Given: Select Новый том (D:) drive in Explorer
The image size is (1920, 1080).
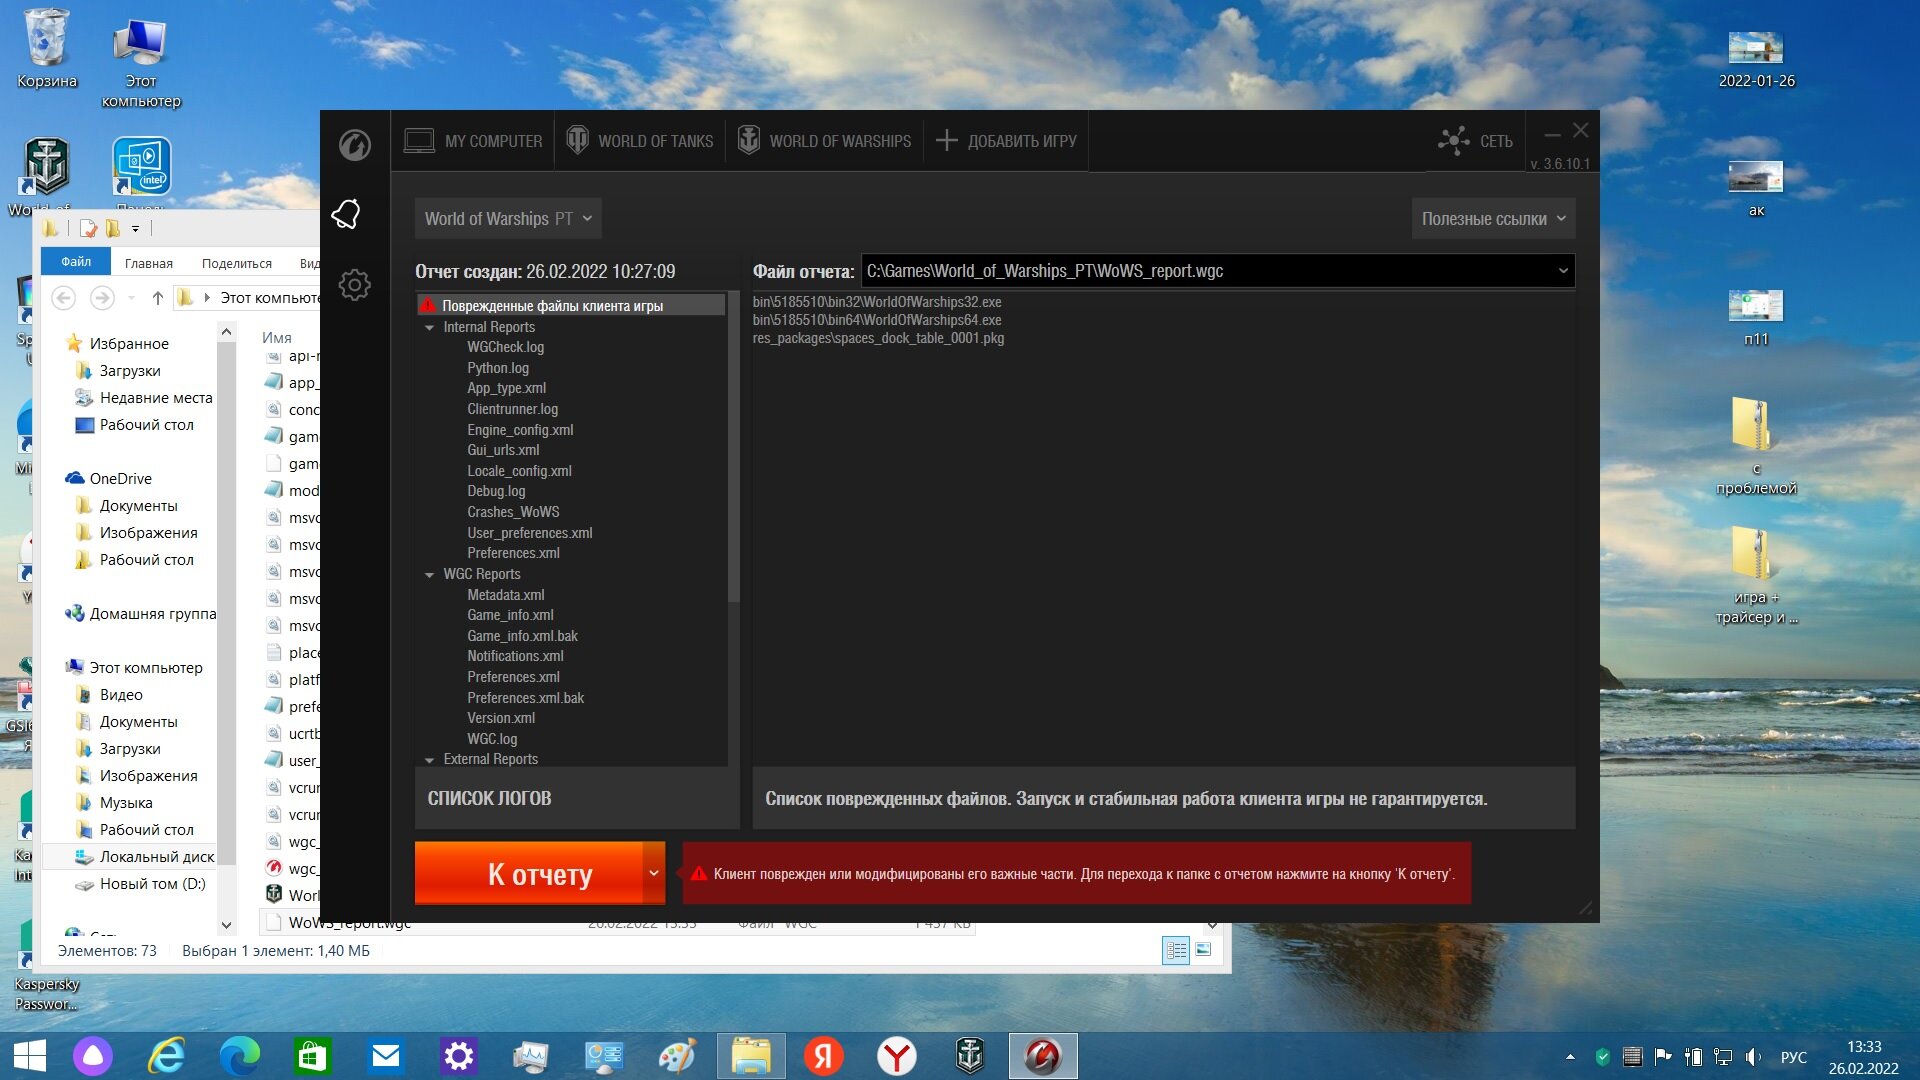Looking at the screenshot, I should (x=141, y=883).
